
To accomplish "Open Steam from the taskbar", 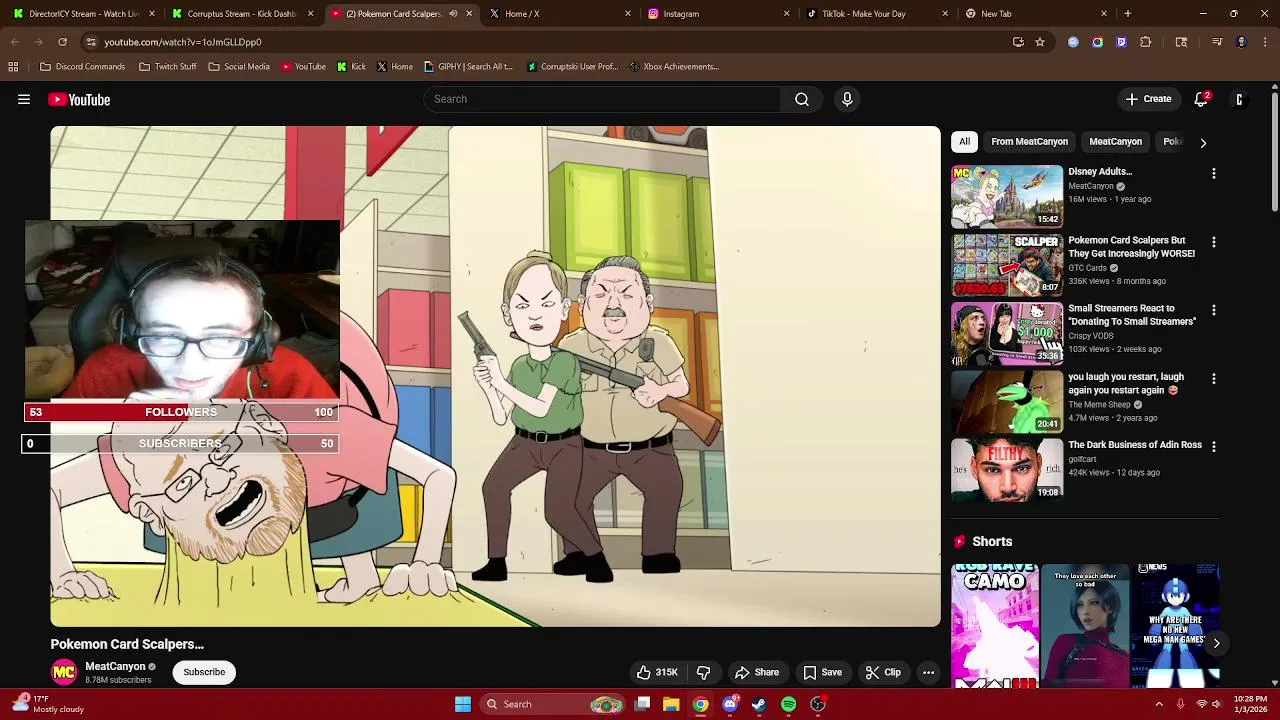I will [759, 704].
